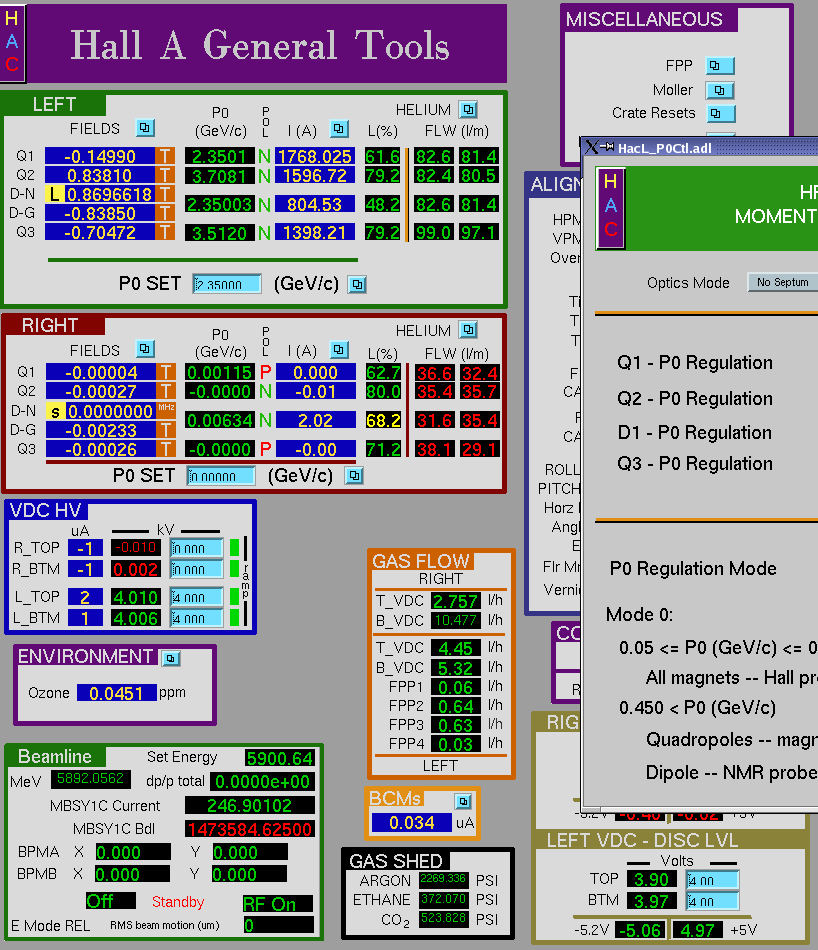Click ETHANE pressure value 372.070
The width and height of the screenshot is (818, 950).
tap(443, 899)
